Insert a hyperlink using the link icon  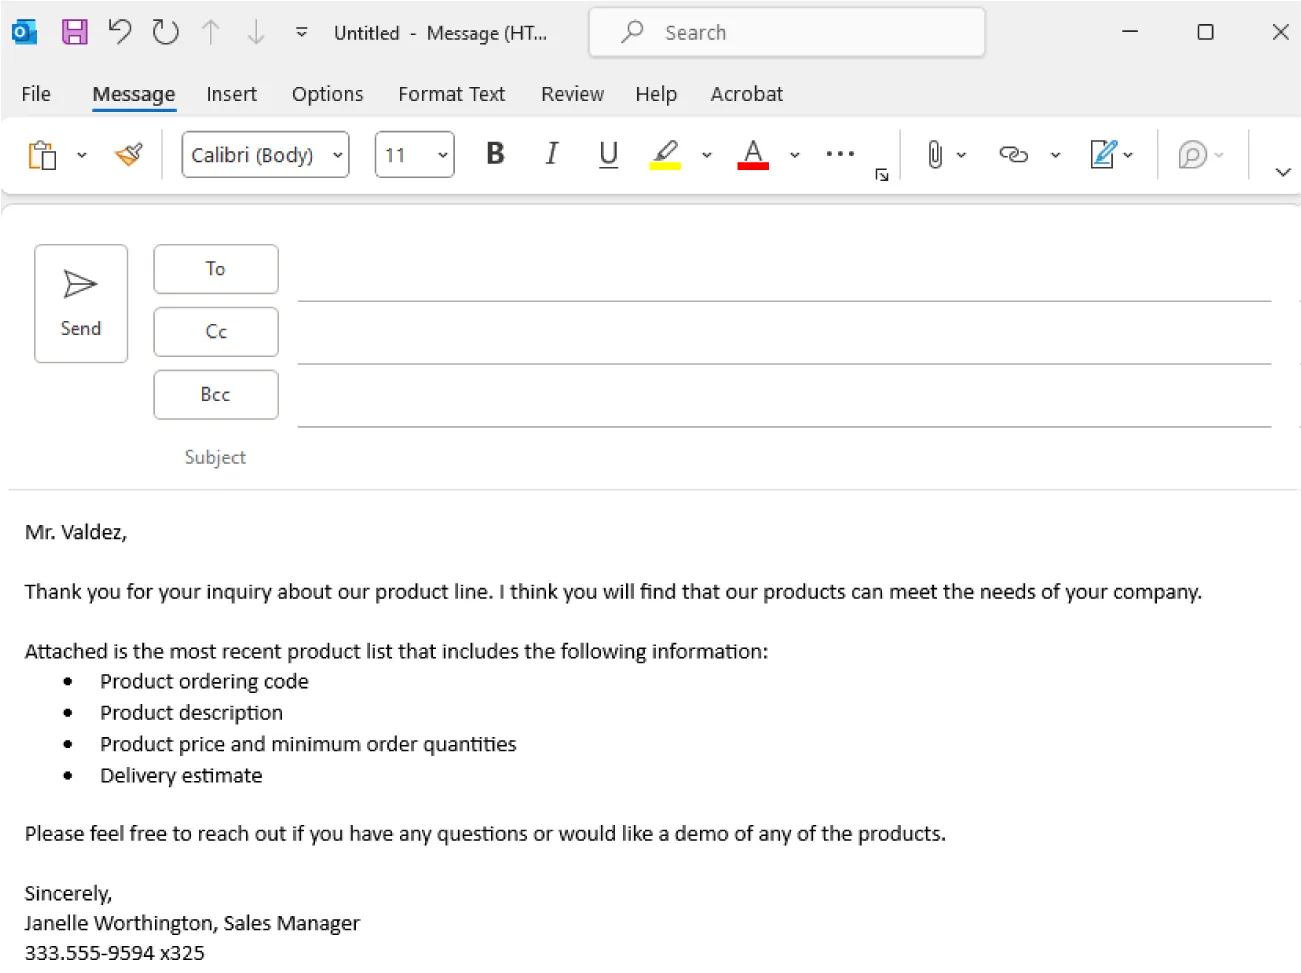(x=1013, y=154)
